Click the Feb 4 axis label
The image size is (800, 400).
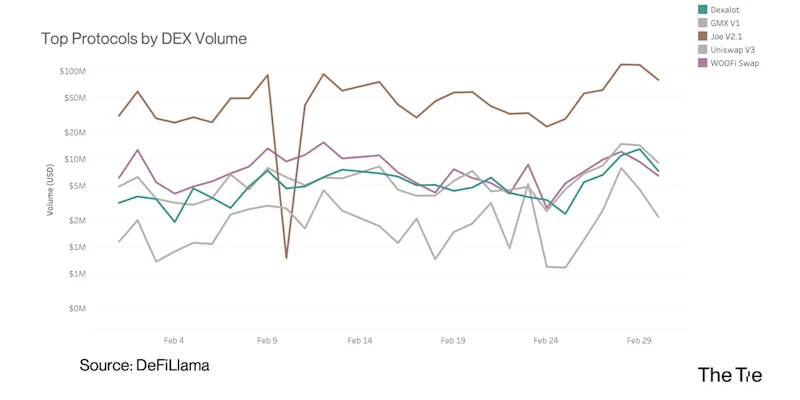tap(174, 340)
